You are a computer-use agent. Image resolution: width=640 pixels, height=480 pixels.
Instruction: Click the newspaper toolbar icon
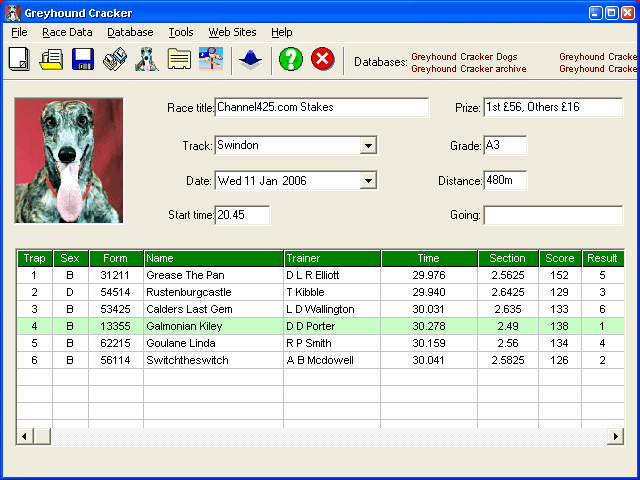tap(115, 59)
